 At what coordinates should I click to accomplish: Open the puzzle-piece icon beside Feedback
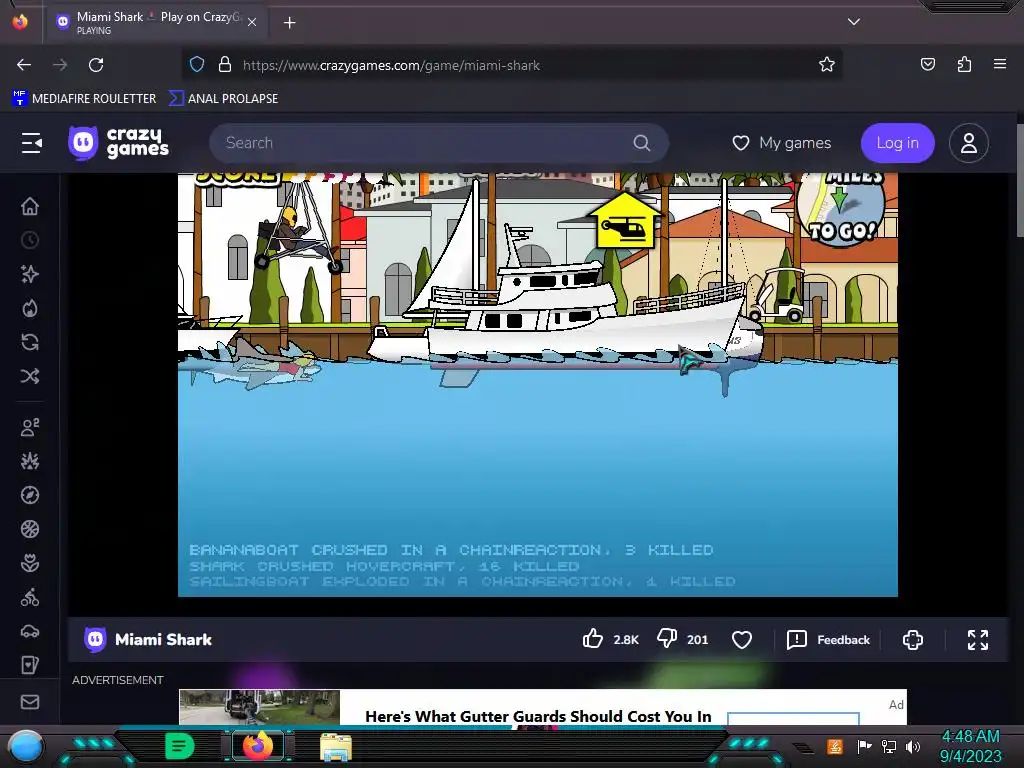(913, 639)
